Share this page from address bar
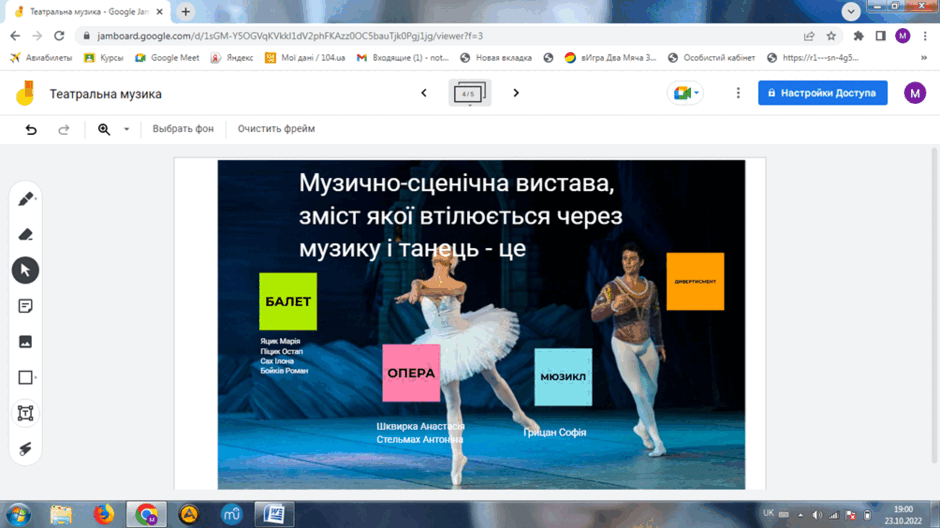The image size is (940, 528). pyautogui.click(x=809, y=36)
